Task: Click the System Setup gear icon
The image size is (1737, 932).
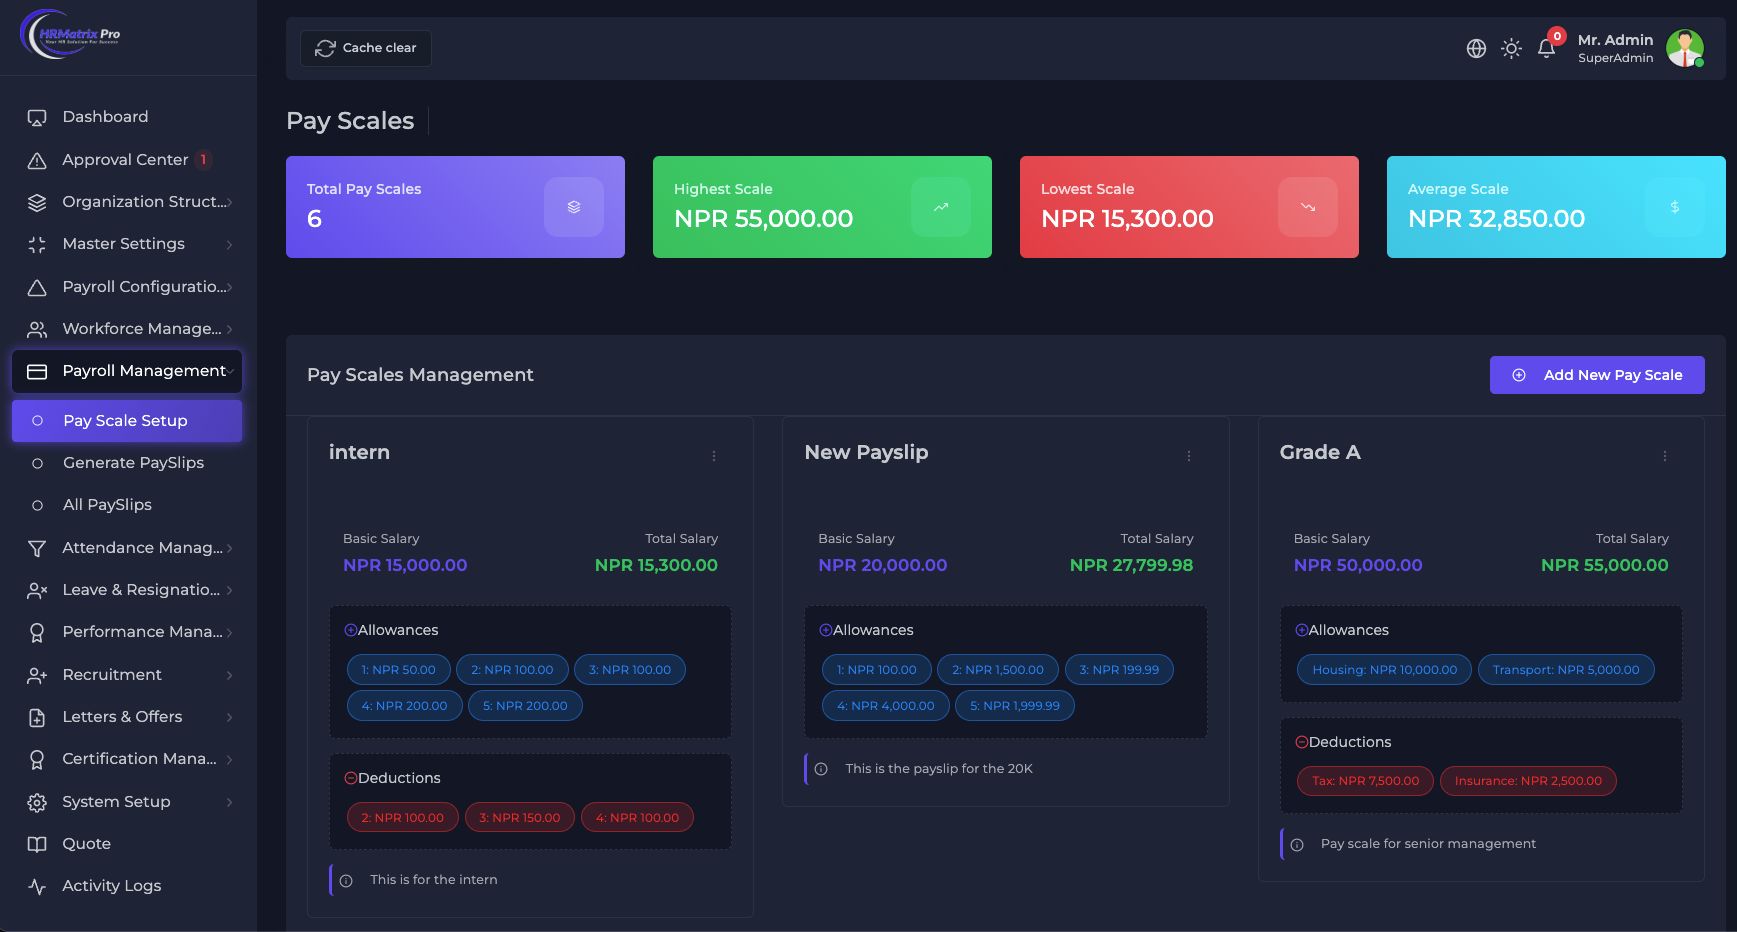Action: (x=37, y=802)
